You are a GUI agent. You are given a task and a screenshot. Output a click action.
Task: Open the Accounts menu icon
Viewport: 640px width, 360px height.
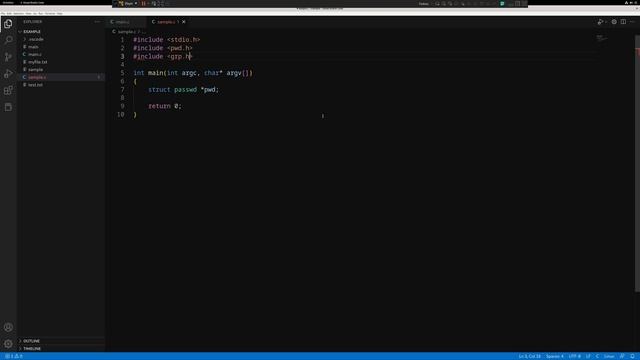pyautogui.click(x=8, y=327)
